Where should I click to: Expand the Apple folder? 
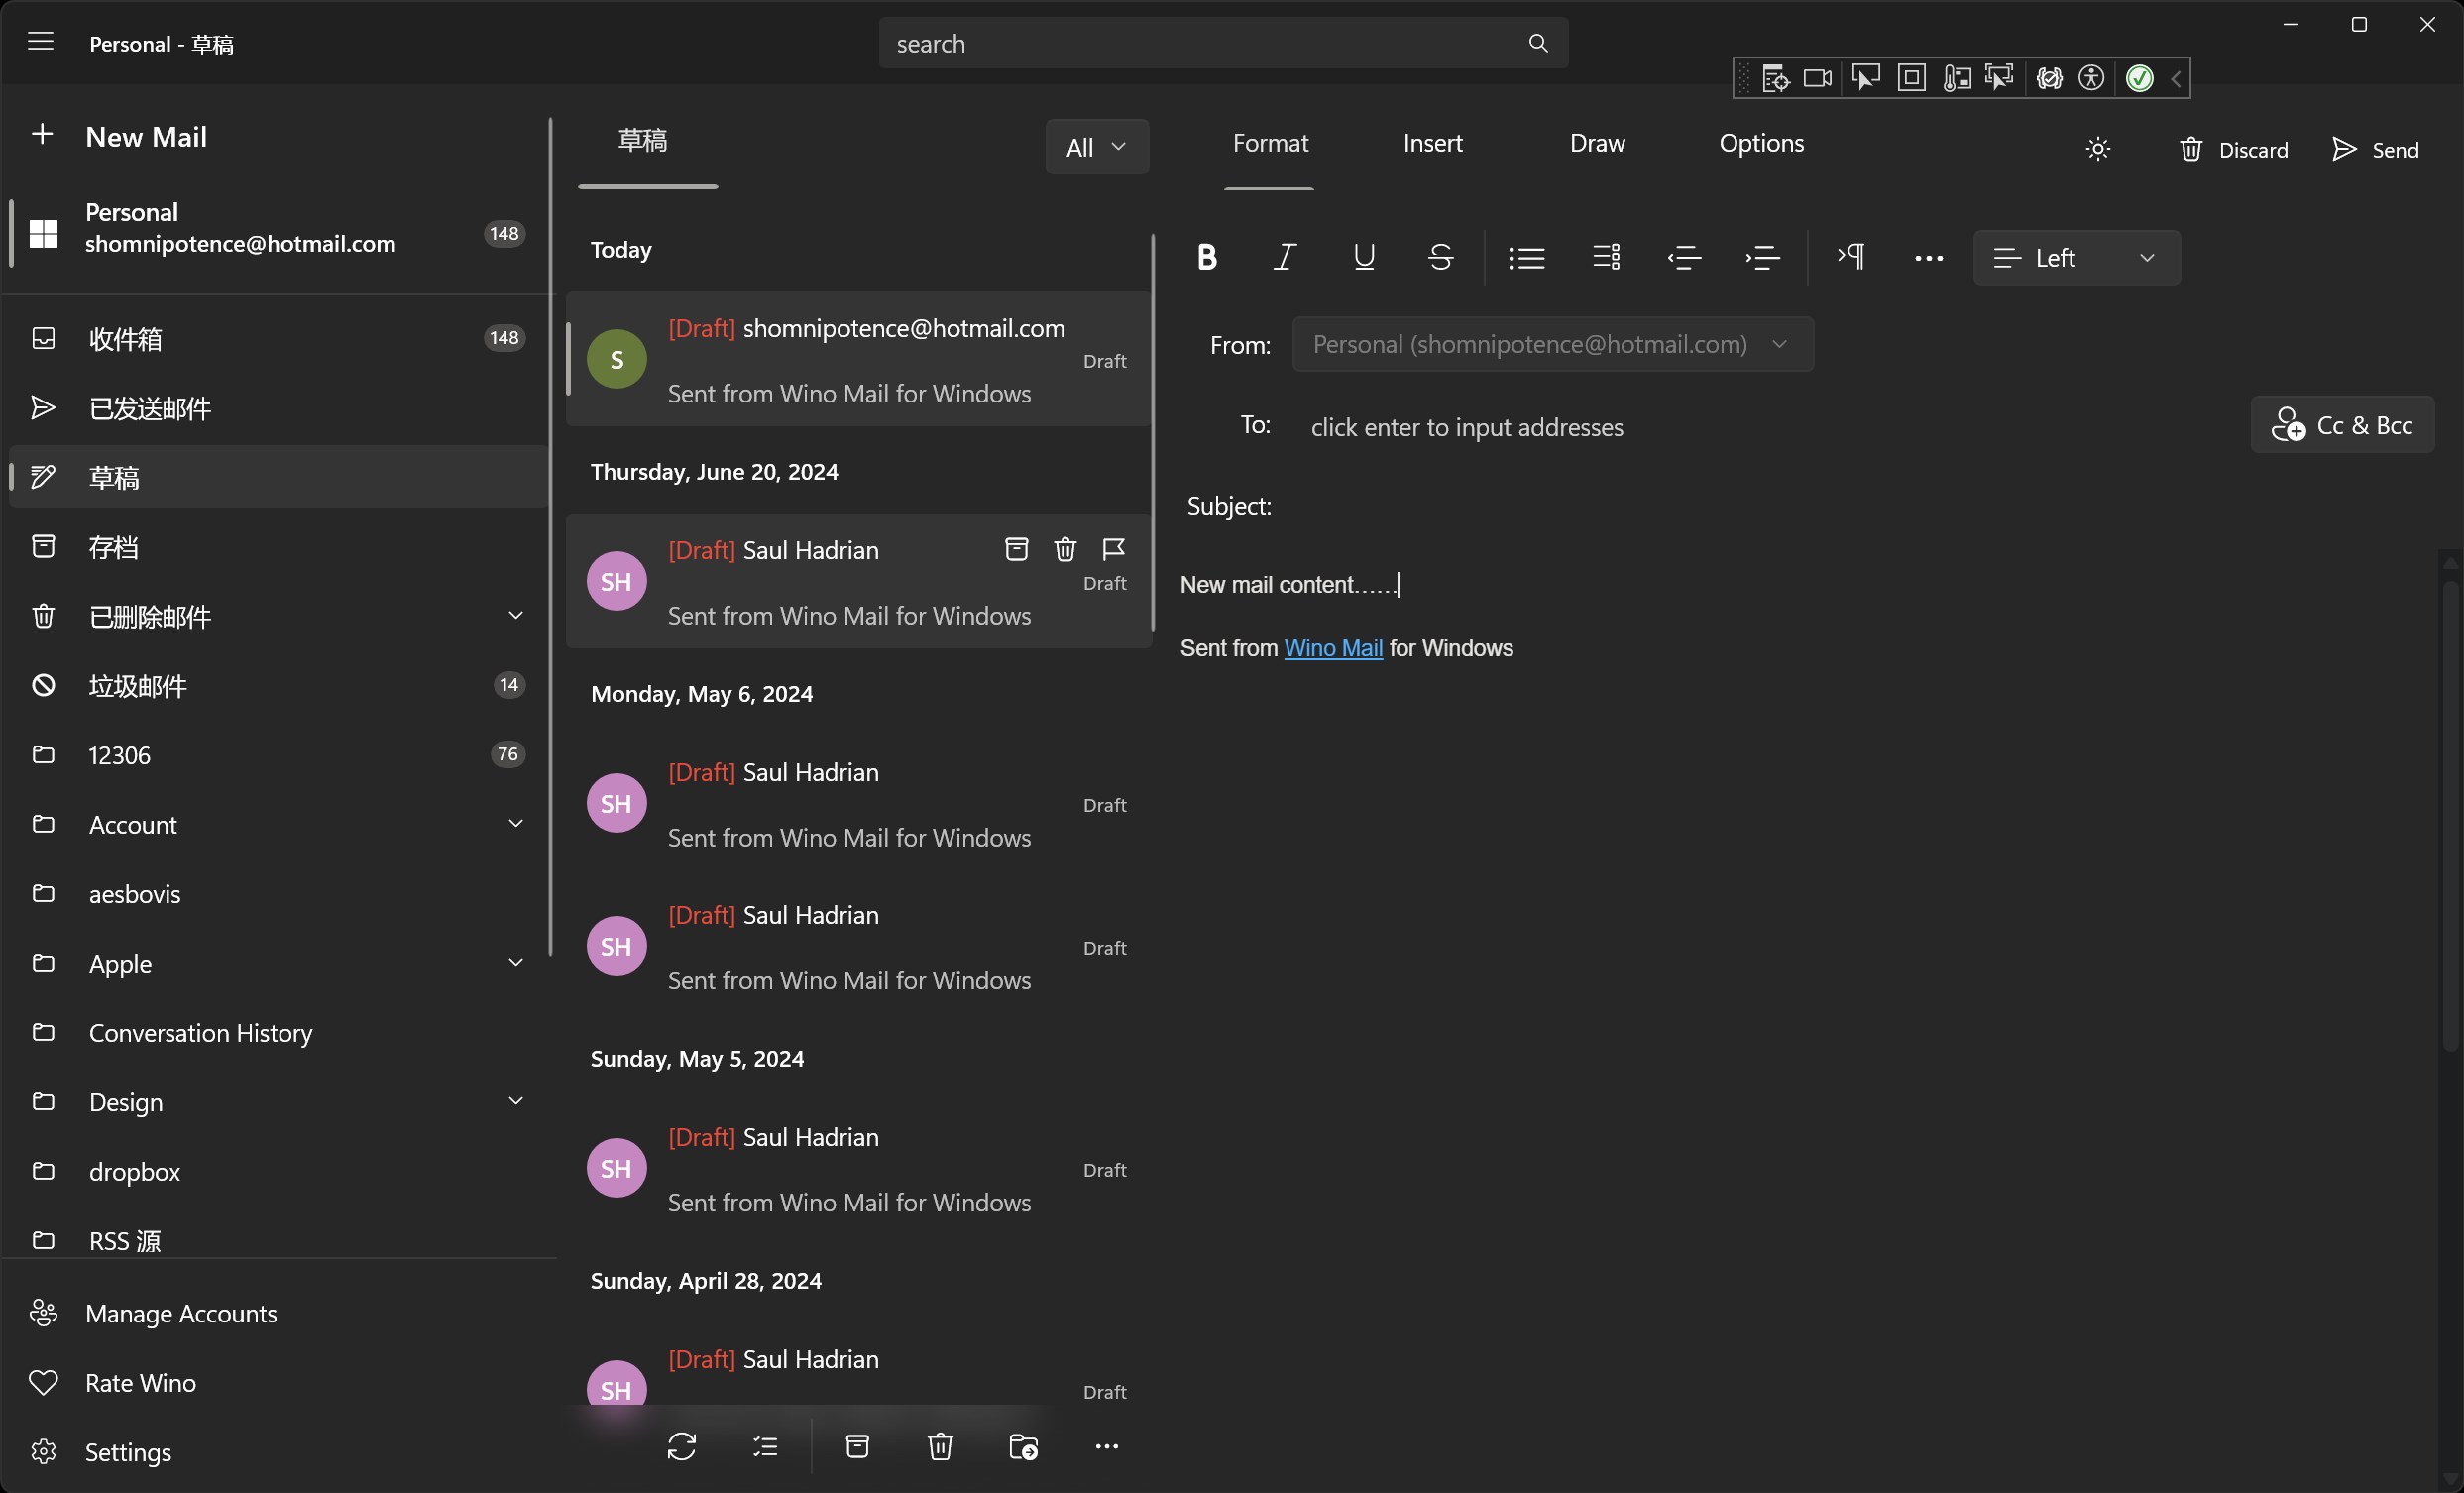(x=515, y=962)
